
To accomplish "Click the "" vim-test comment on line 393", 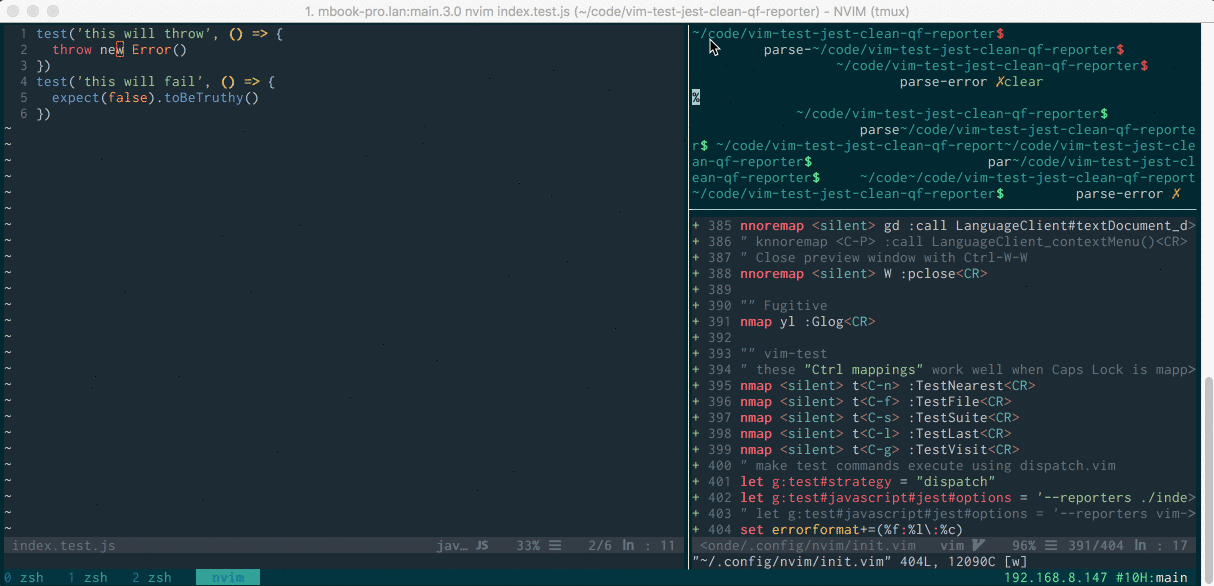I will click(x=784, y=354).
